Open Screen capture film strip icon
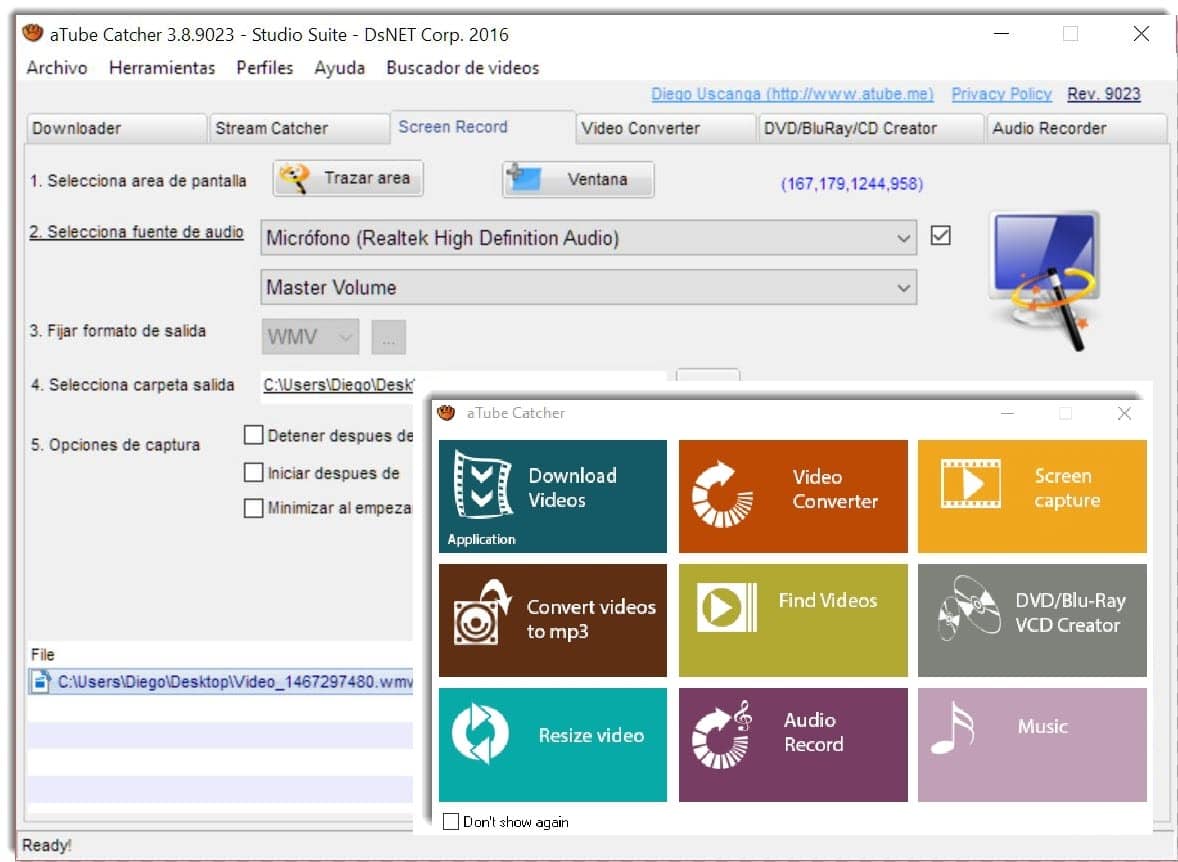 tap(971, 484)
